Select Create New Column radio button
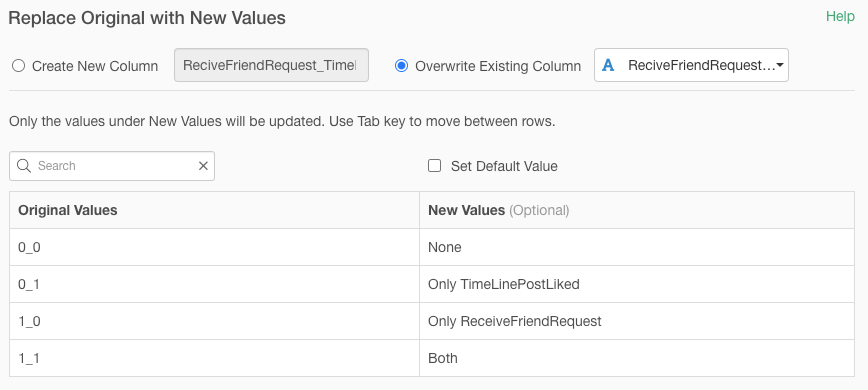This screenshot has width=868, height=390. [18, 66]
